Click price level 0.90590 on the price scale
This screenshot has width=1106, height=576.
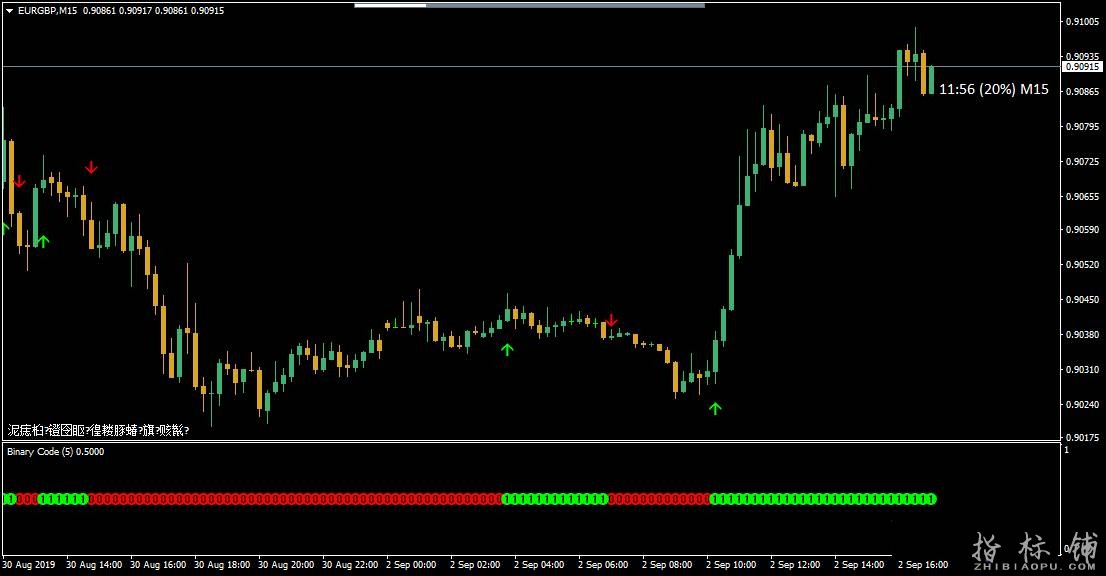(x=1083, y=230)
